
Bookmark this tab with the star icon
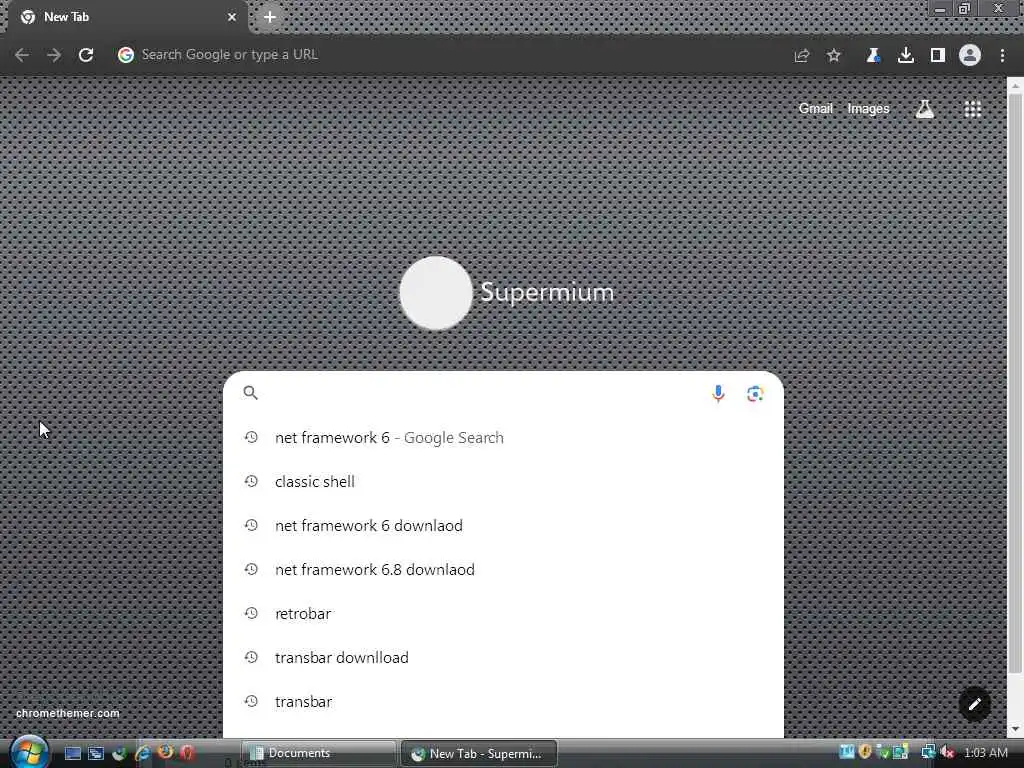(x=834, y=56)
